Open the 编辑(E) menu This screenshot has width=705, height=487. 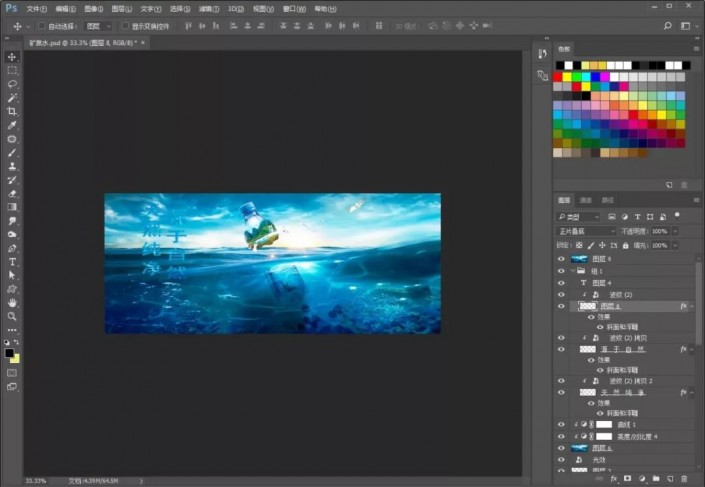[x=66, y=9]
